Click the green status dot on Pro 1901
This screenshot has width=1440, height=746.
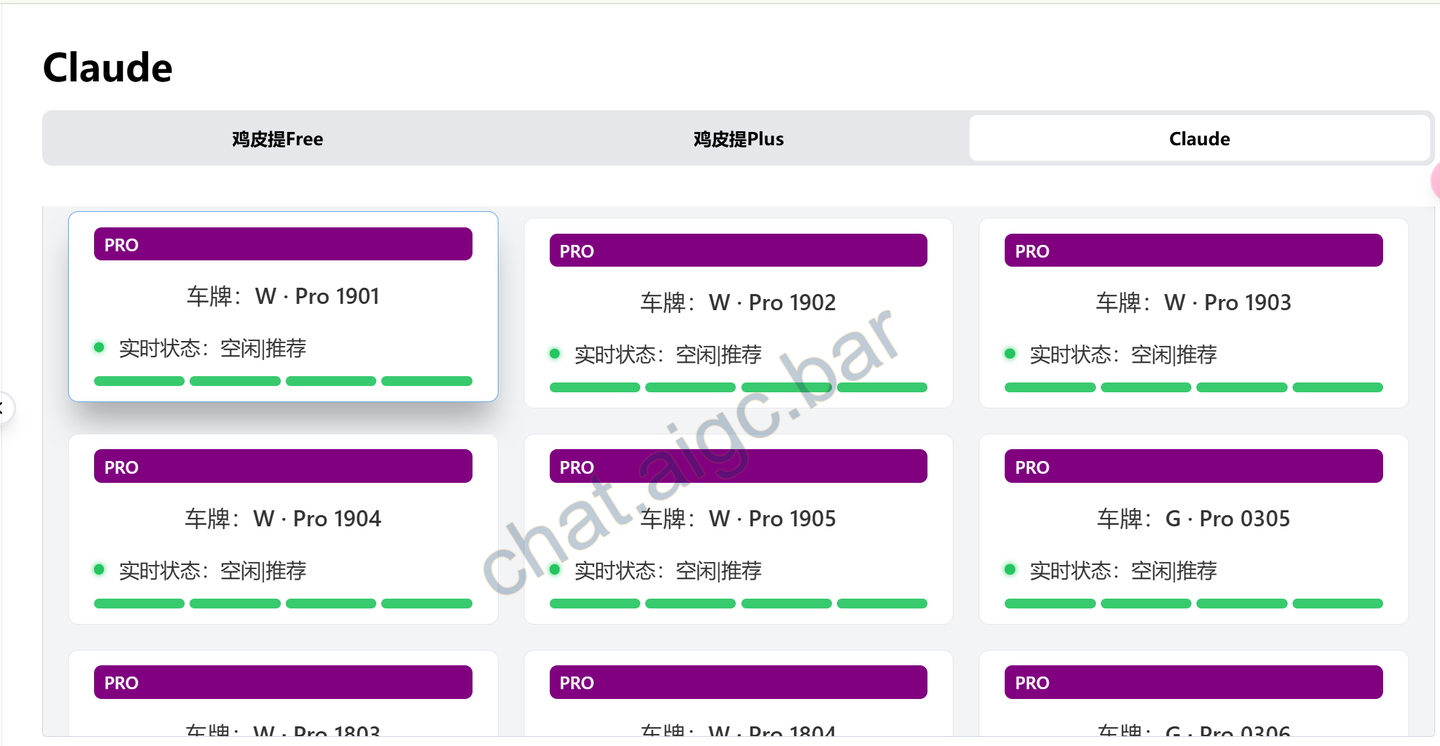click(x=99, y=347)
